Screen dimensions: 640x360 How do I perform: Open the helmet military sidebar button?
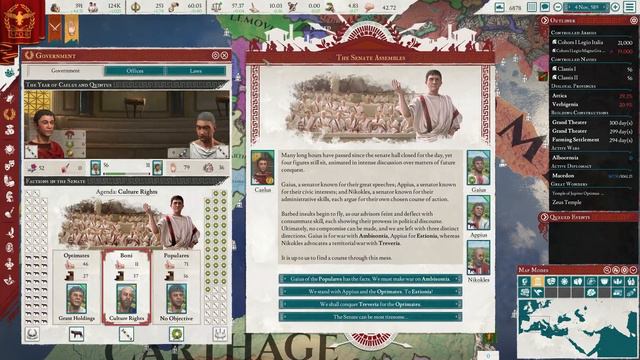[x=9, y=196]
